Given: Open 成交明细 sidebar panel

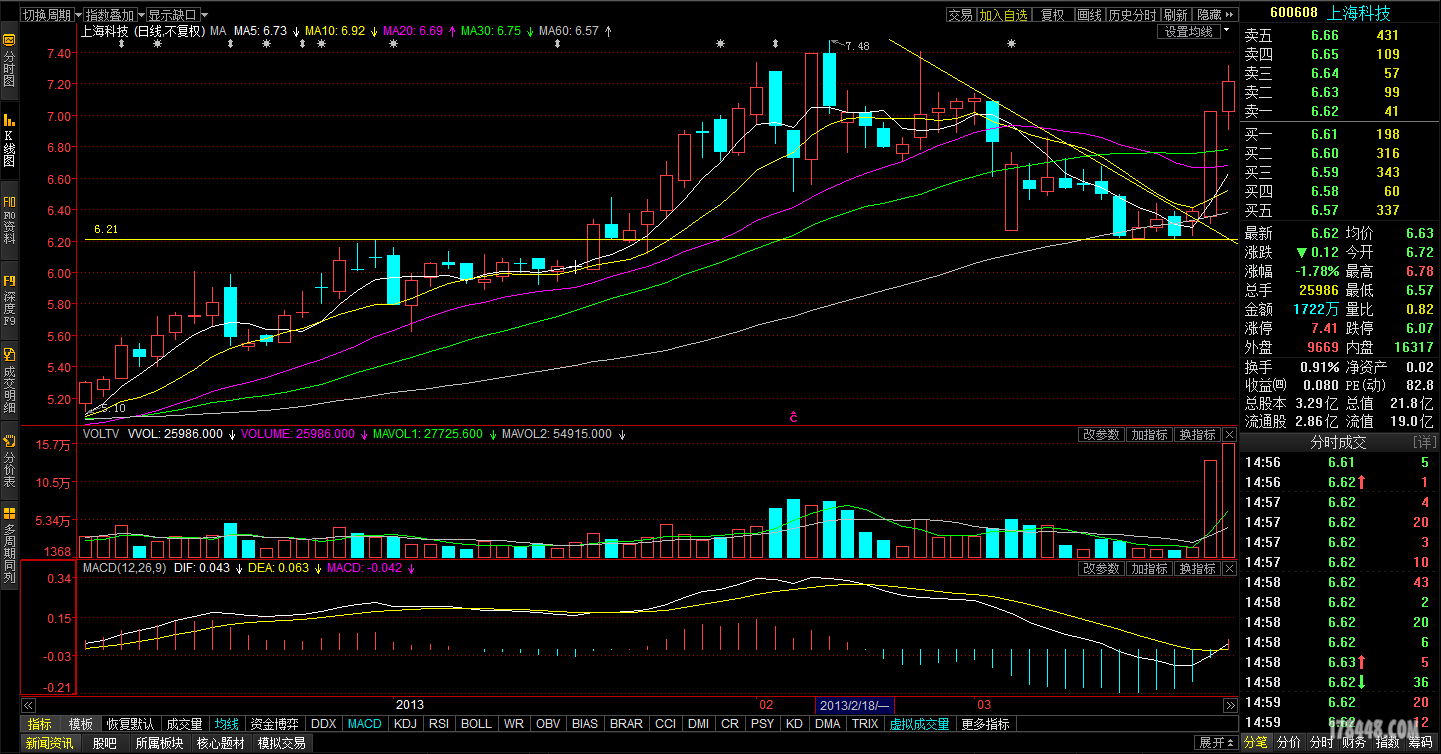Looking at the screenshot, I should pos(9,380).
